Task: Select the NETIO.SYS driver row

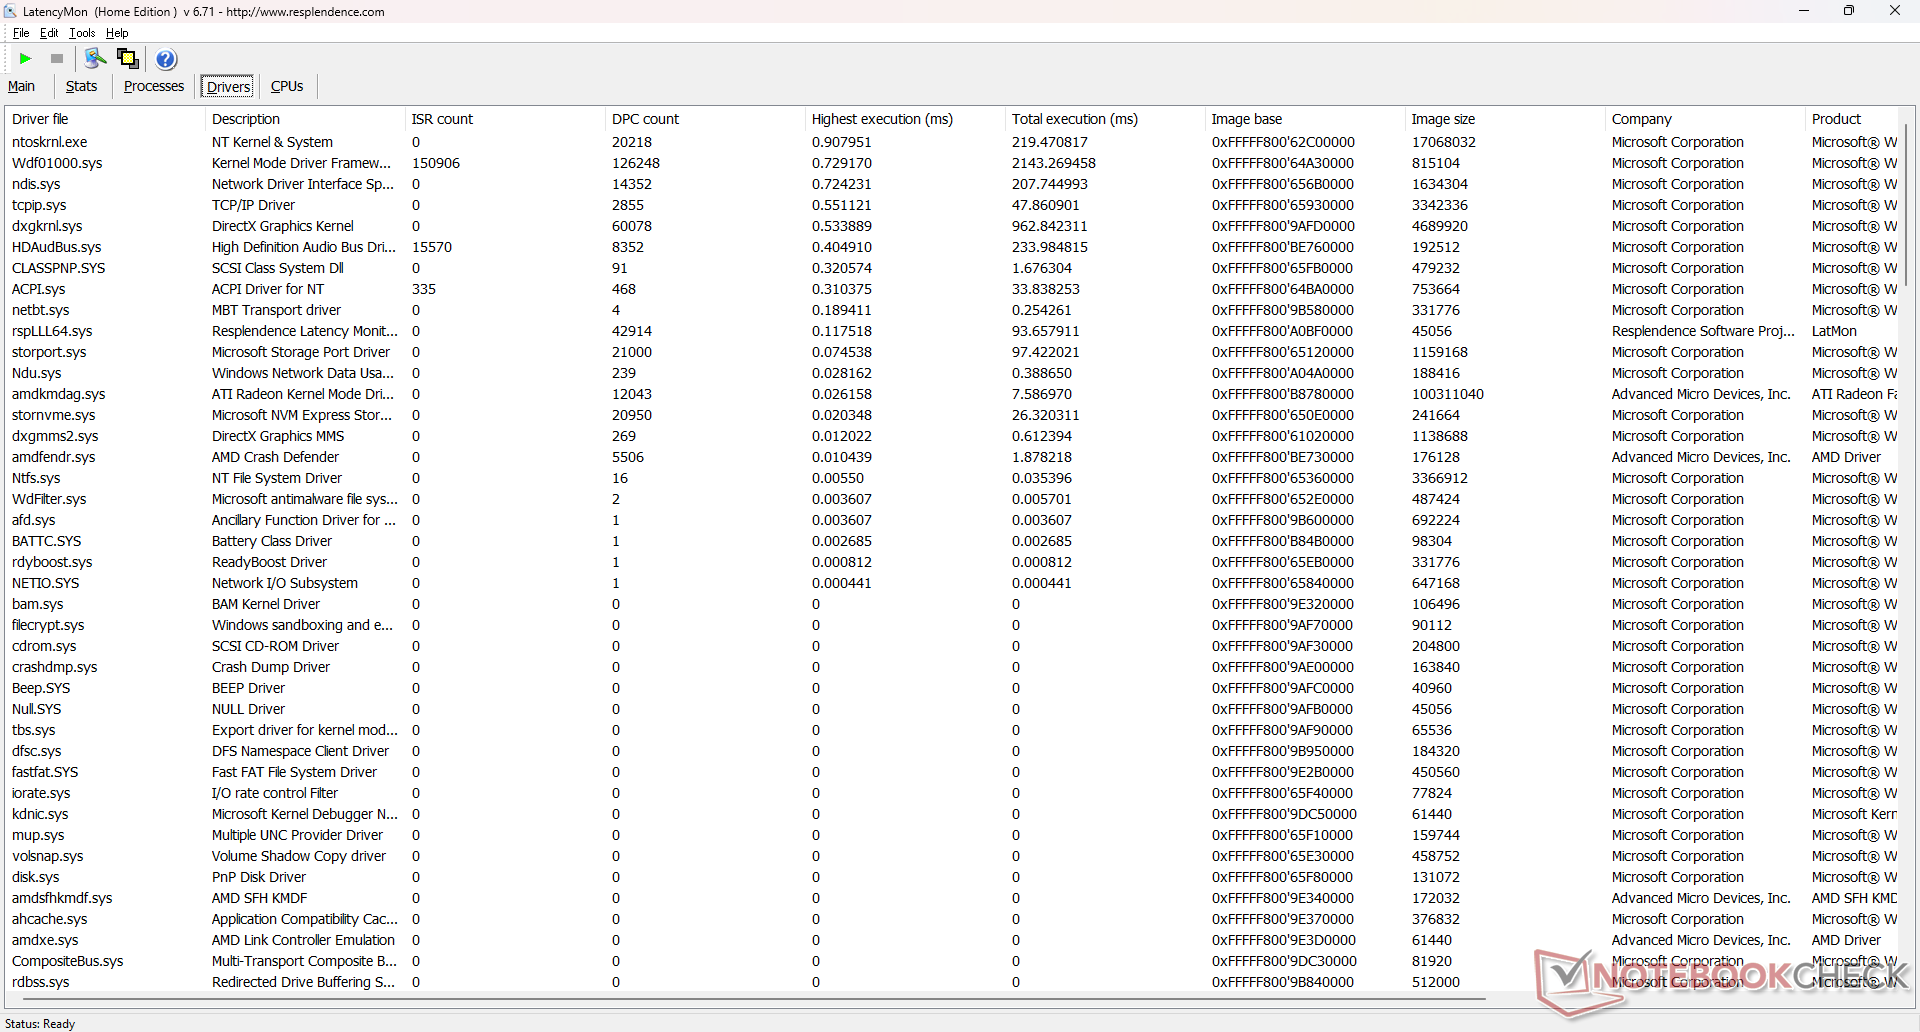Action: [953, 583]
